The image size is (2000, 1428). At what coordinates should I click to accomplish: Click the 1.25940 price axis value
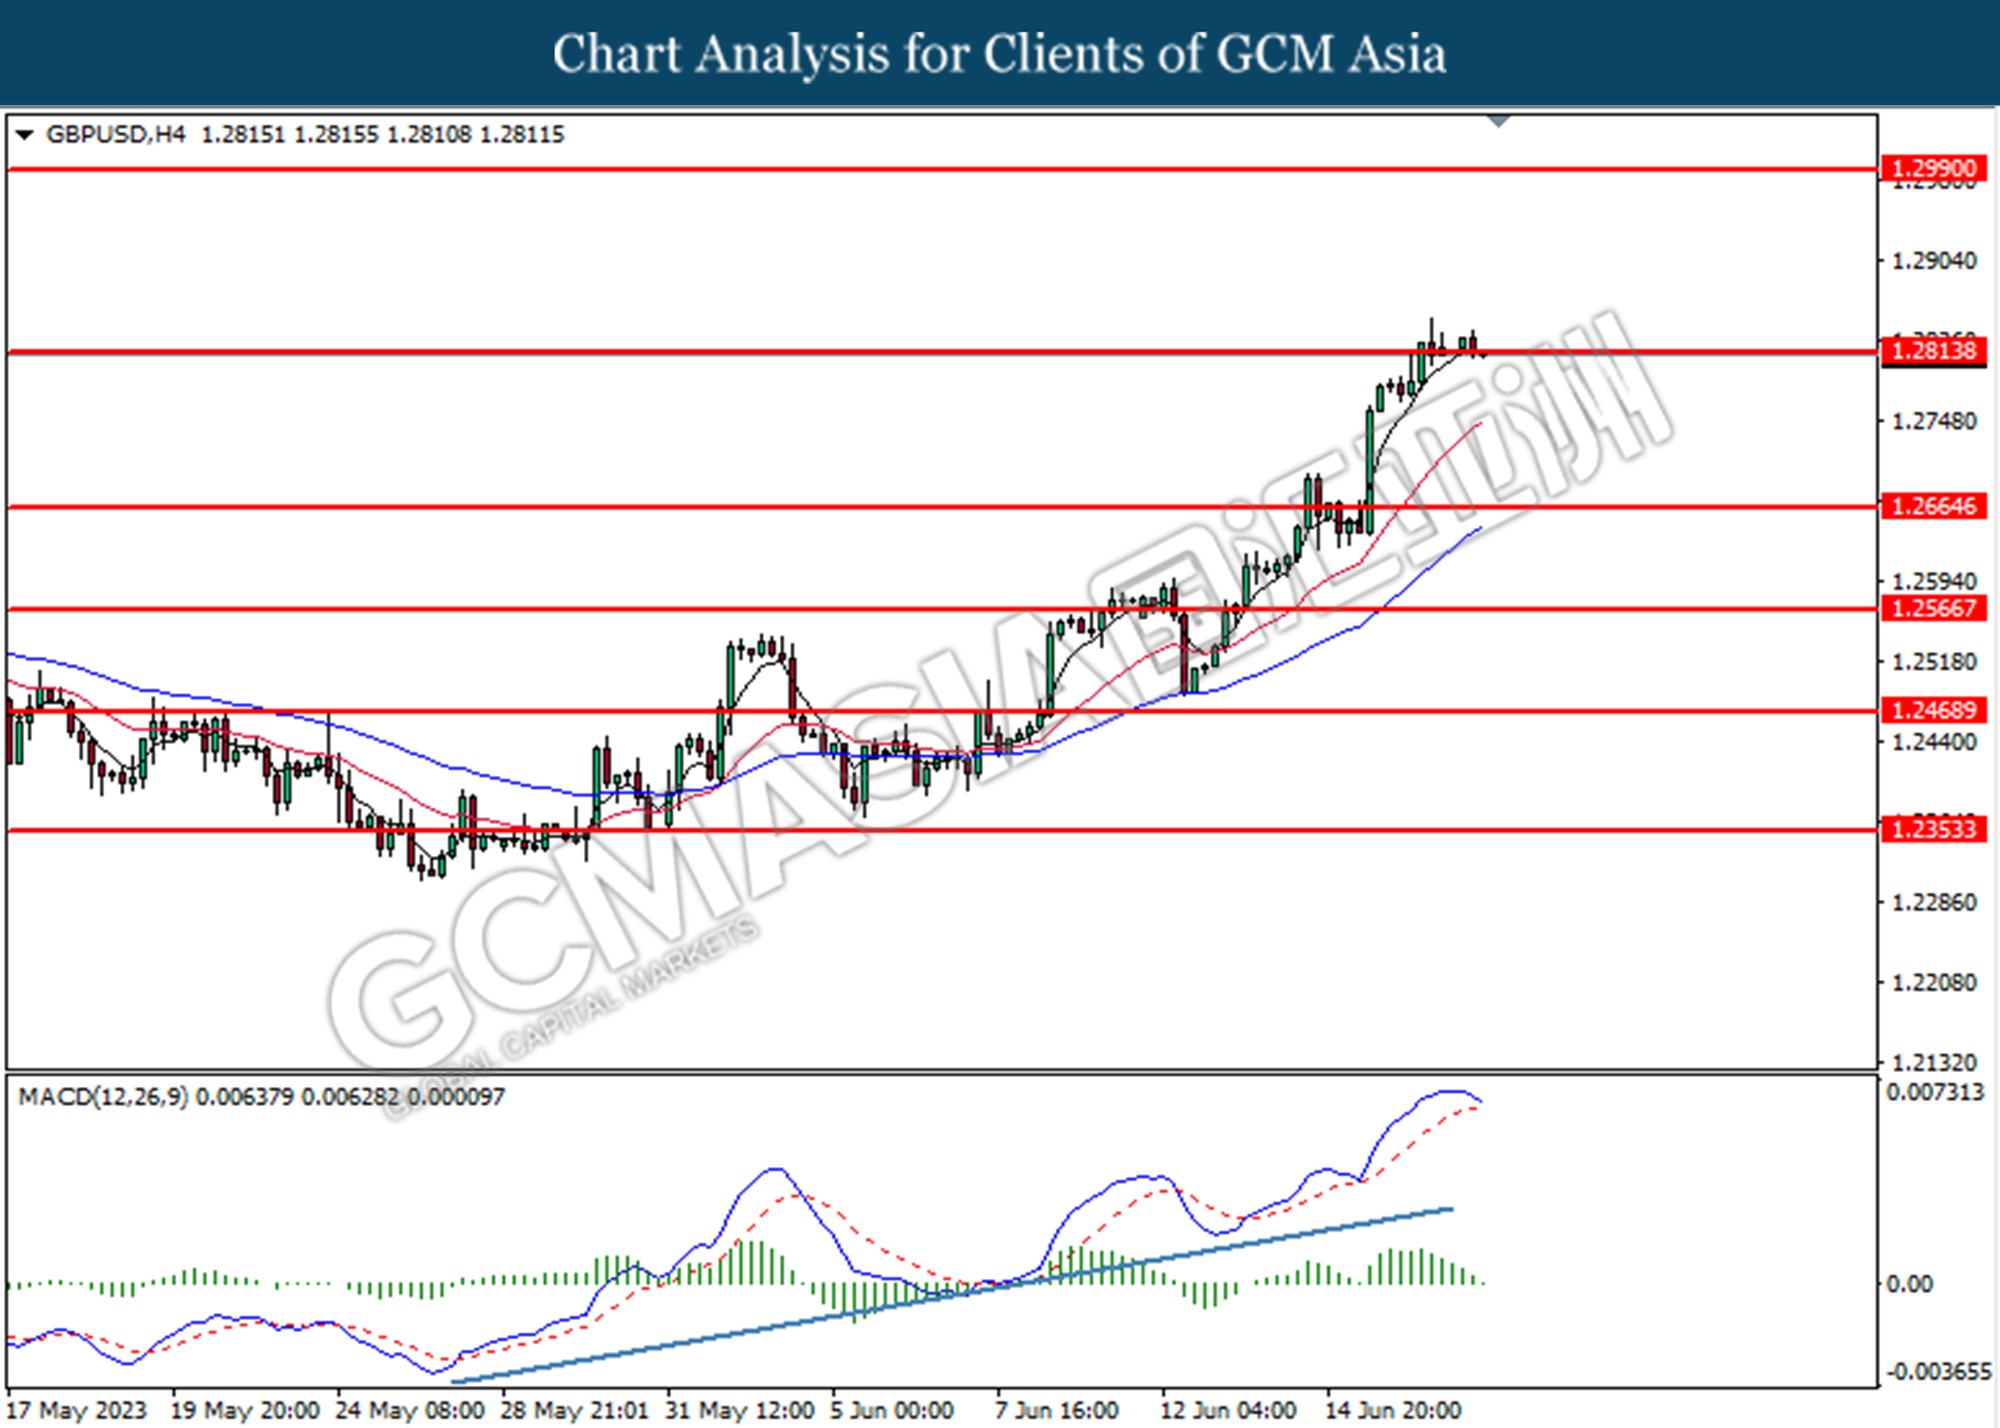(1934, 581)
